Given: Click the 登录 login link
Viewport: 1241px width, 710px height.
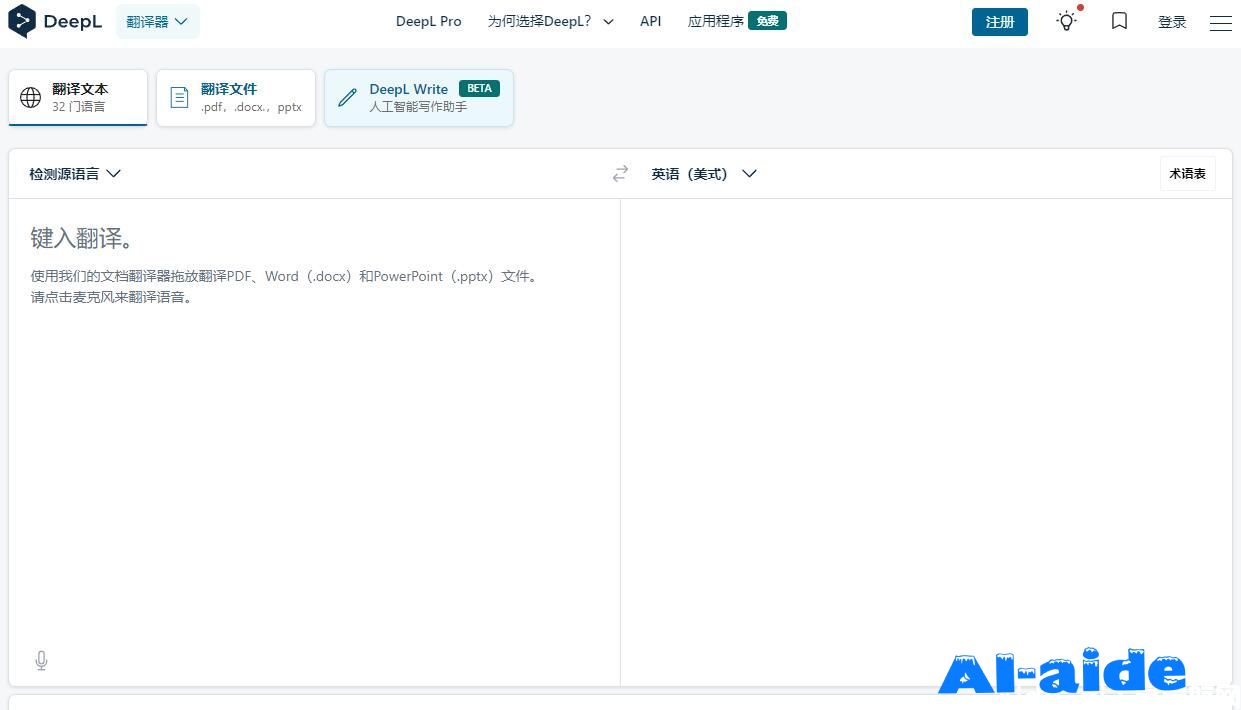Looking at the screenshot, I should (x=1172, y=22).
